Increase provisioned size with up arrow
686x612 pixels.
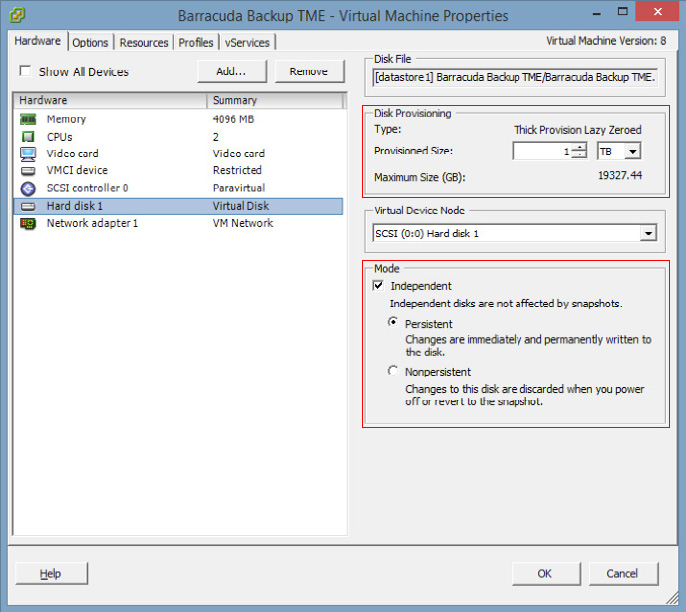tap(579, 147)
